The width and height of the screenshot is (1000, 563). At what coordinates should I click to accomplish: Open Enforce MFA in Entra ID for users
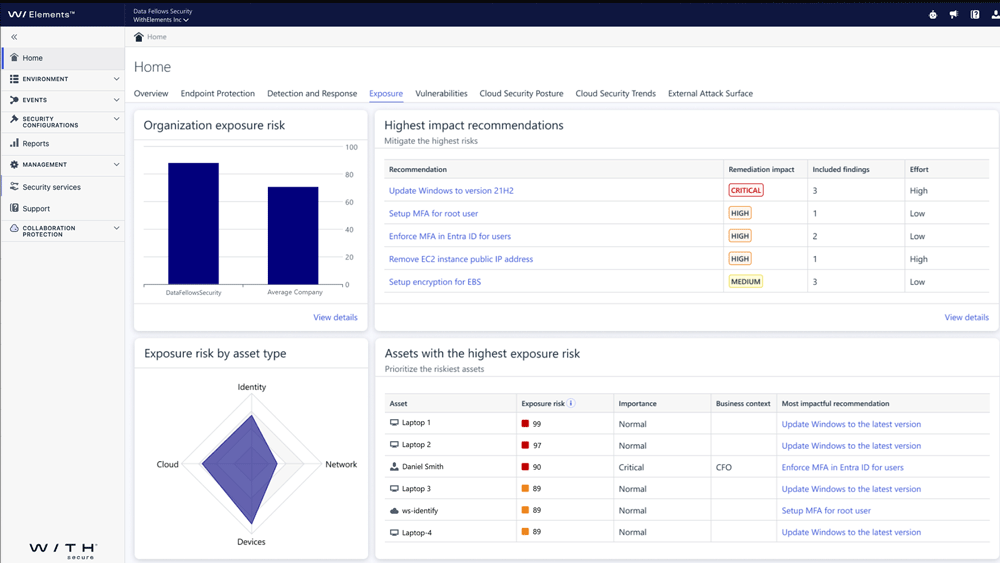[x=450, y=236]
